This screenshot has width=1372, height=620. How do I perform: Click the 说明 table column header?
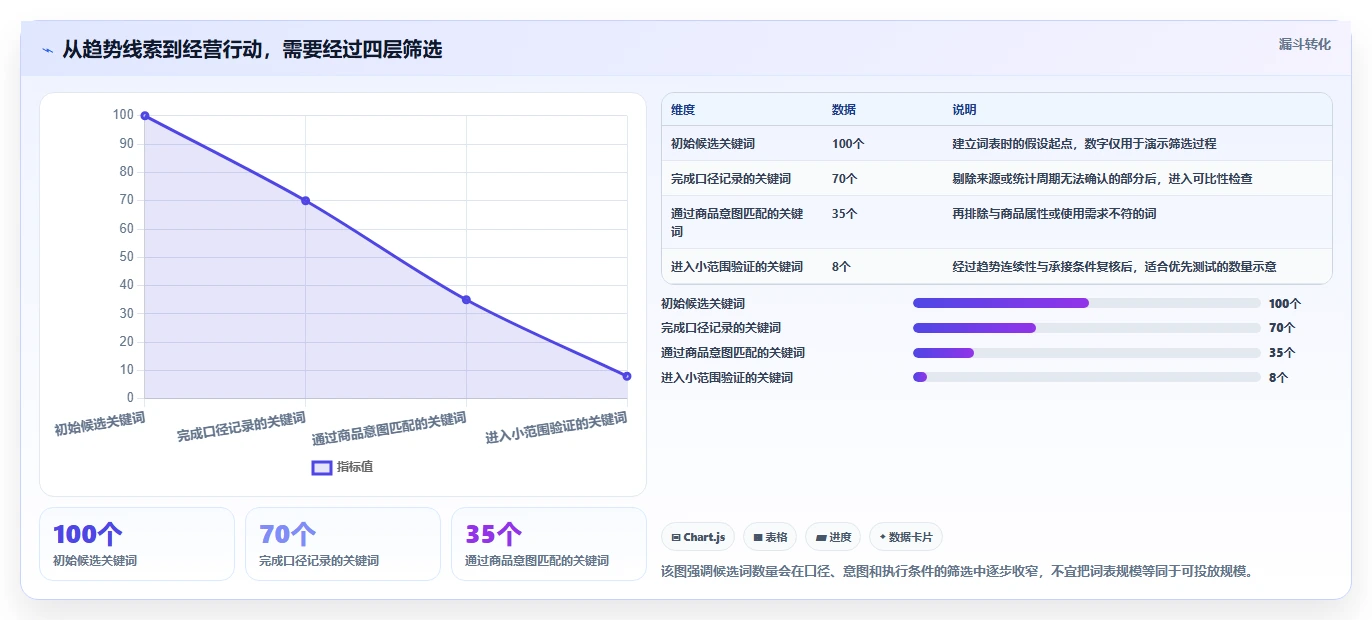tap(964, 110)
